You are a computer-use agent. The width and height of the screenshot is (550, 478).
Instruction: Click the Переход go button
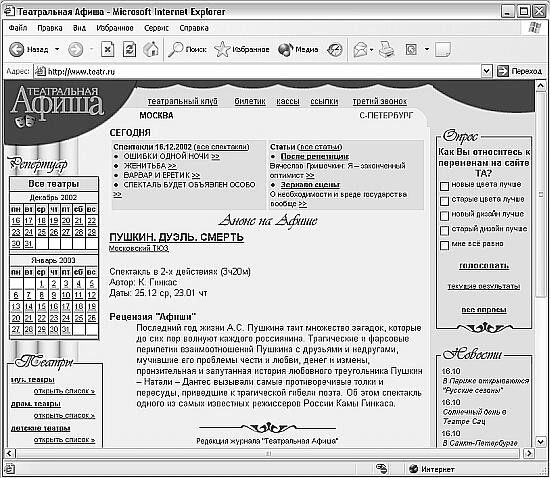(x=519, y=71)
